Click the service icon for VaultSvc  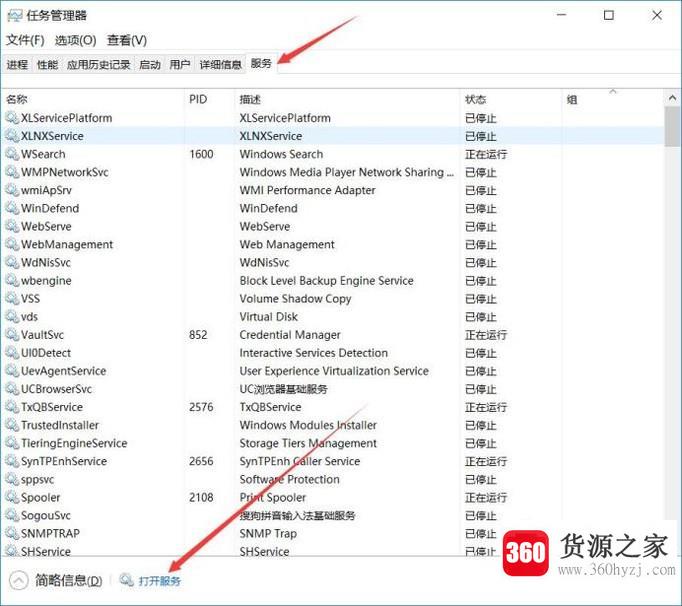coord(12,335)
